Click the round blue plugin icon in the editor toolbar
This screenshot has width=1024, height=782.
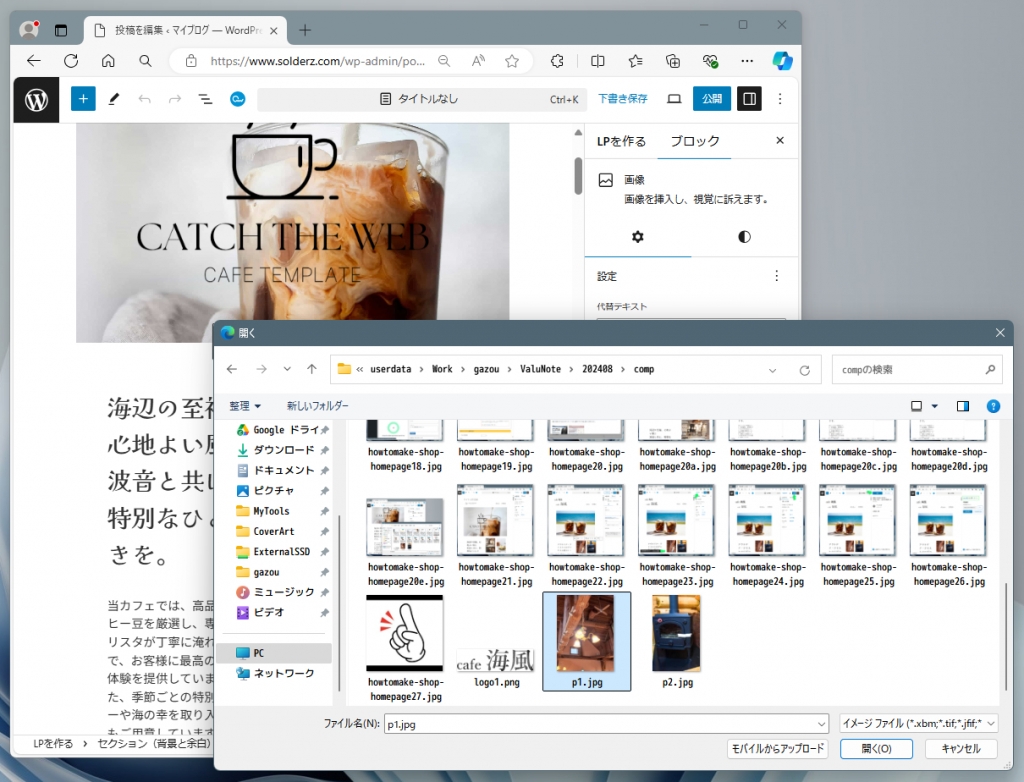click(238, 99)
